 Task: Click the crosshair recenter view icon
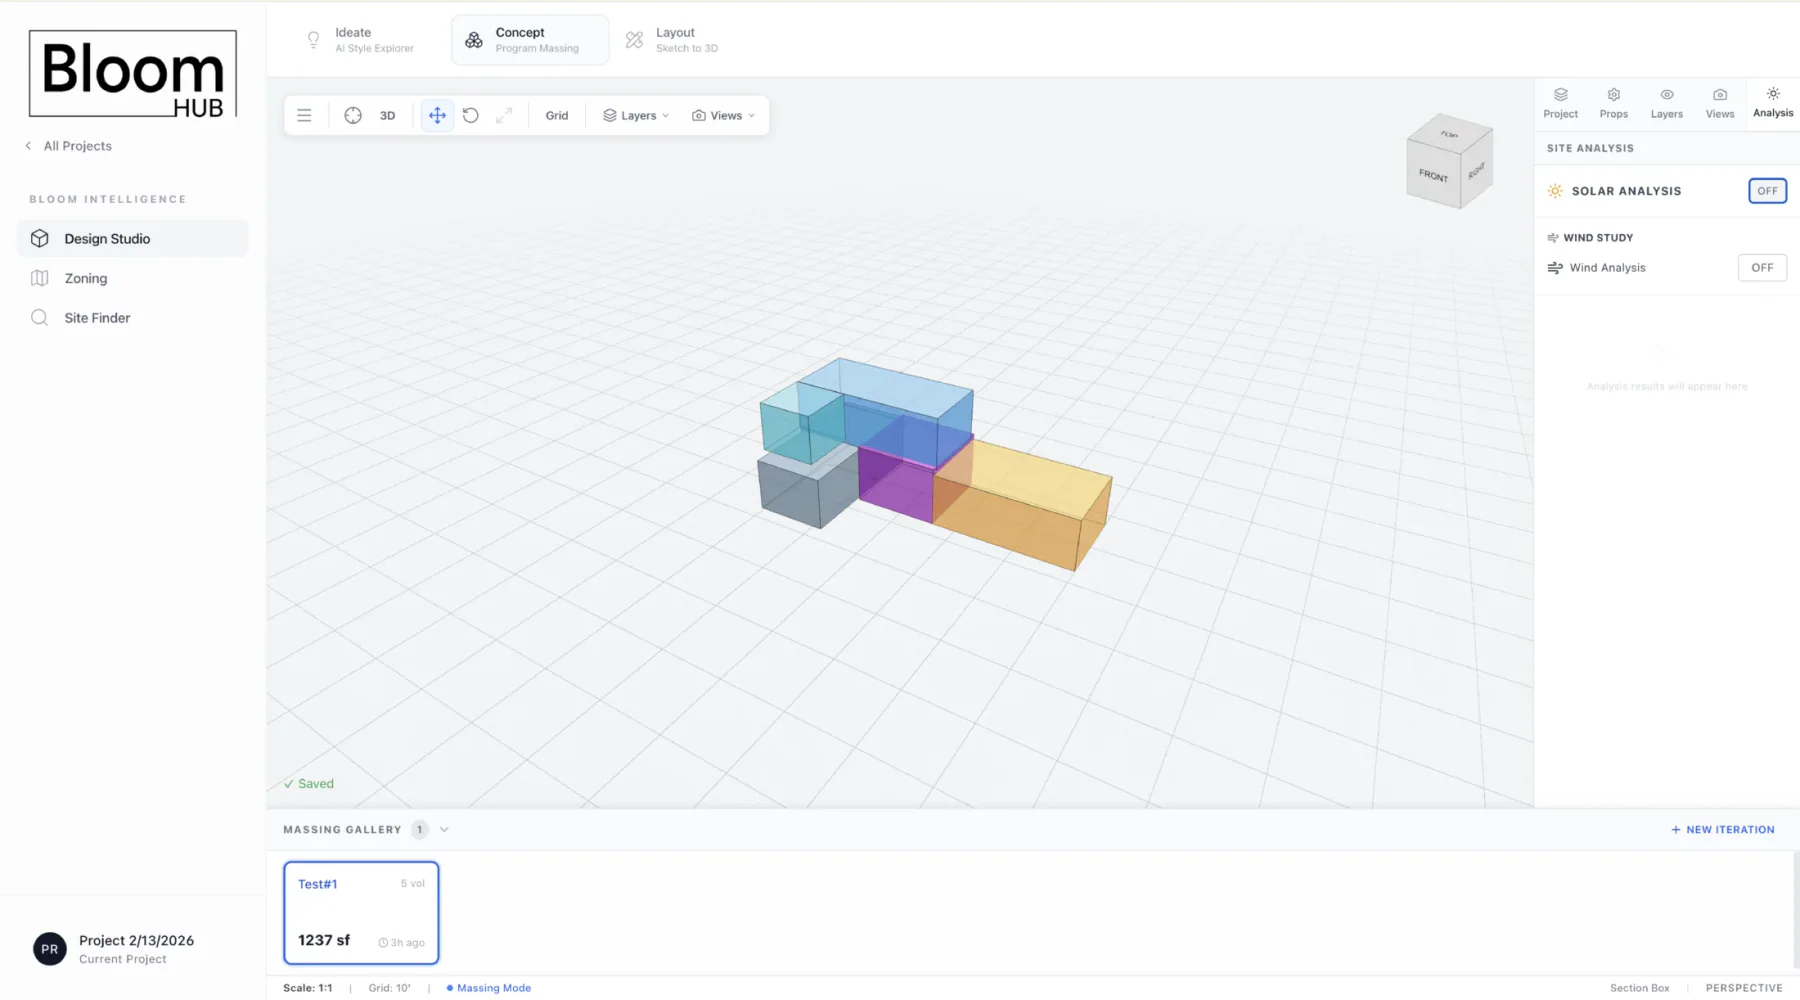[x=353, y=116]
